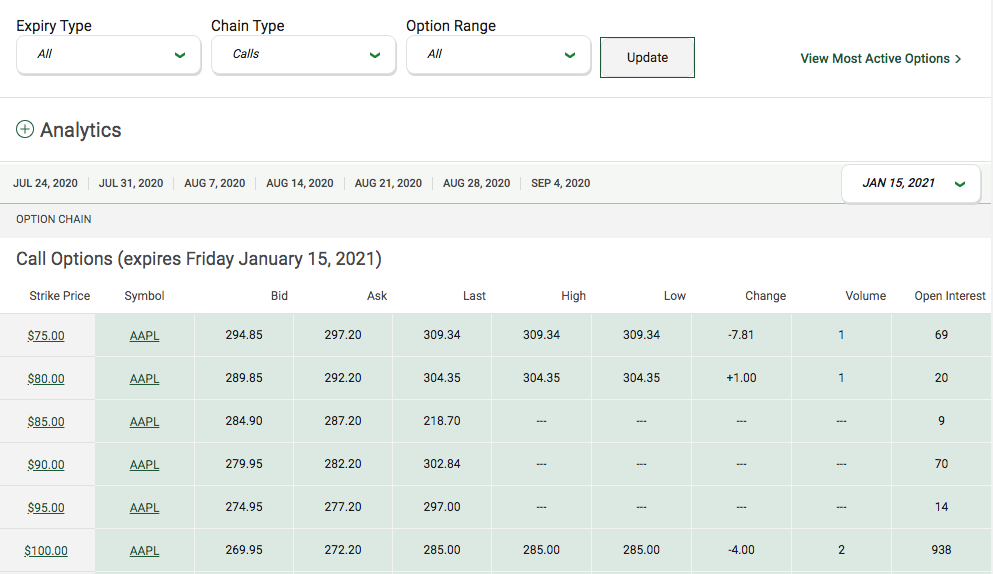Open the Chain Type Calls dropdown
Image resolution: width=993 pixels, height=574 pixels.
click(x=305, y=54)
